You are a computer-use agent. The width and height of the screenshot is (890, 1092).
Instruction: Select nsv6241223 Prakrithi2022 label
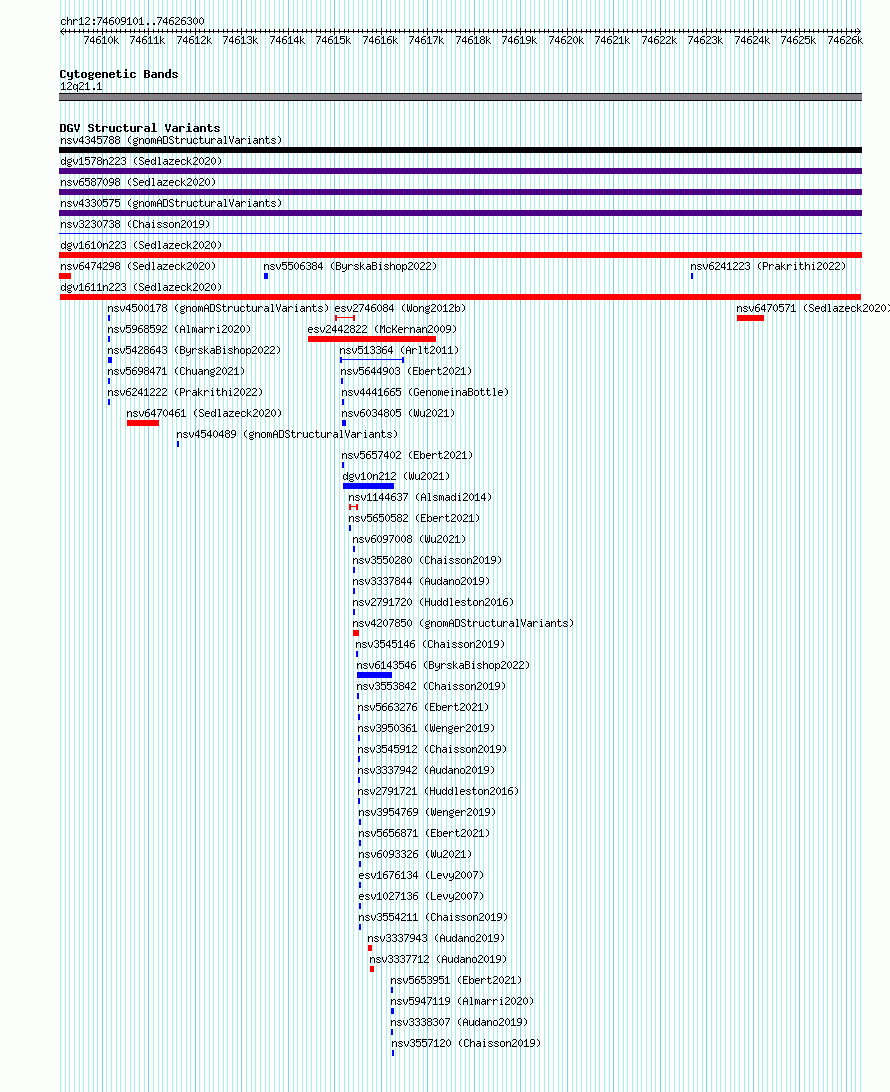point(768,266)
